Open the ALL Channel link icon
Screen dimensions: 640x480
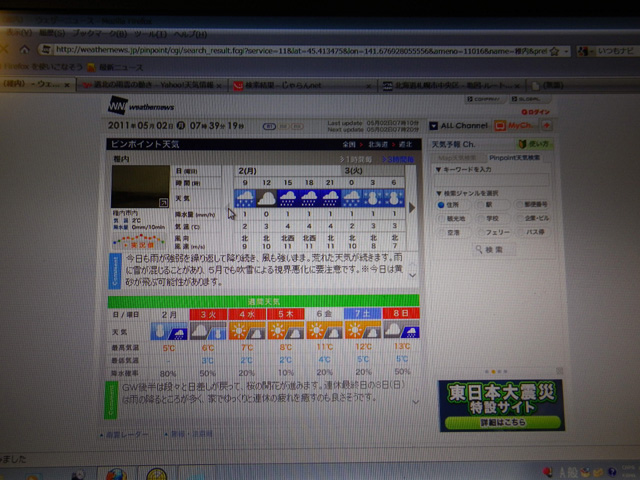pos(433,126)
